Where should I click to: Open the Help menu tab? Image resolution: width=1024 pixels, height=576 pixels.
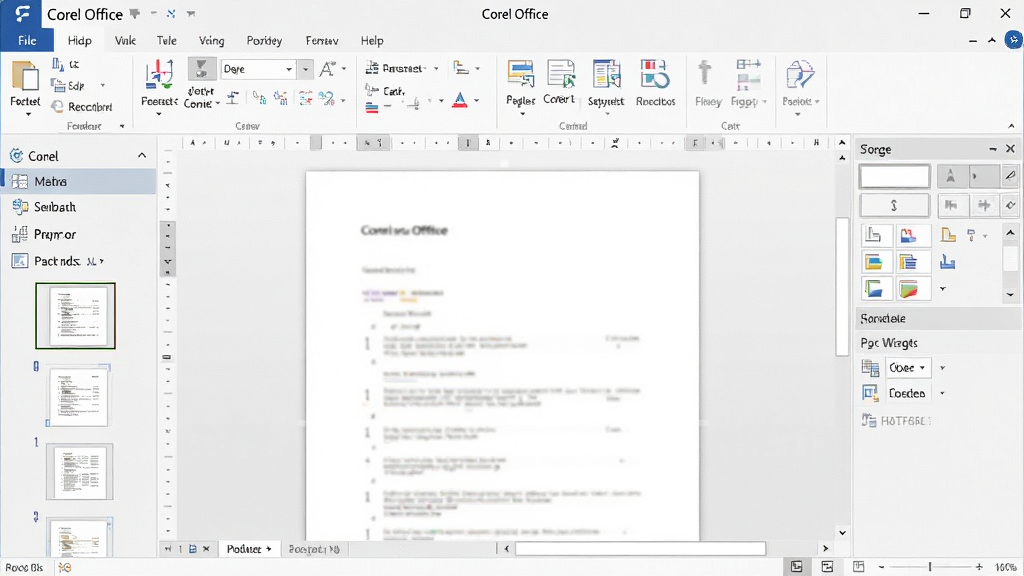coord(372,40)
